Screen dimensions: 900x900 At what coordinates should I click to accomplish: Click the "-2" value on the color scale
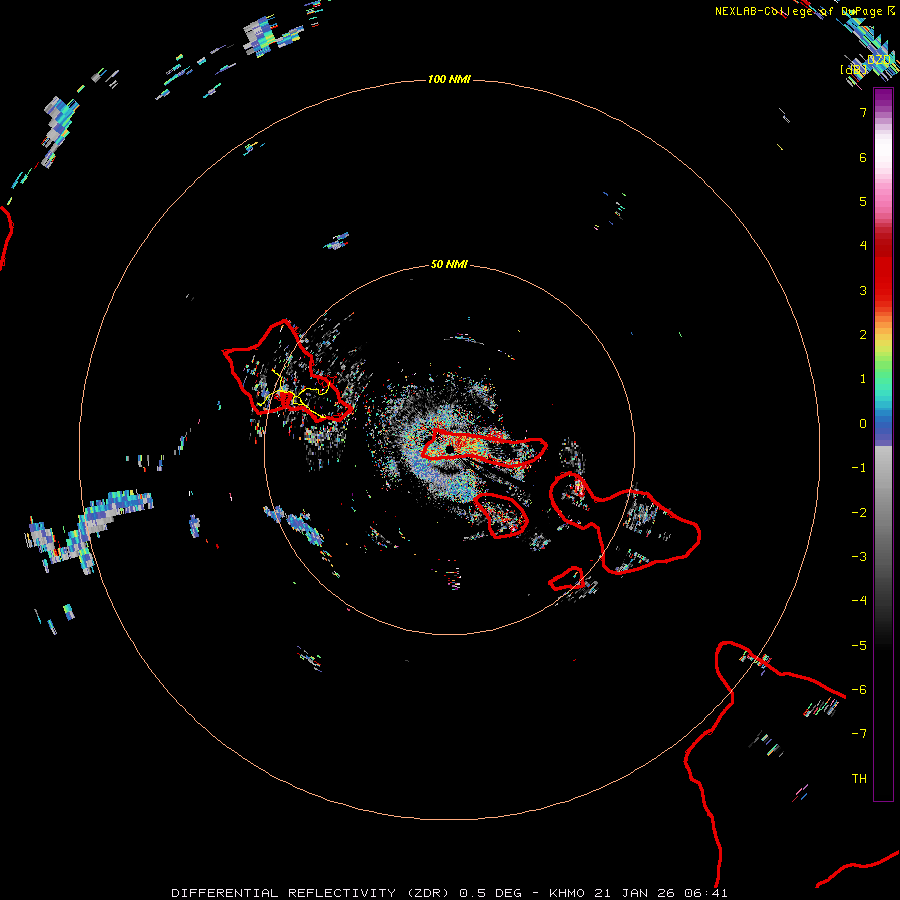pos(859,513)
